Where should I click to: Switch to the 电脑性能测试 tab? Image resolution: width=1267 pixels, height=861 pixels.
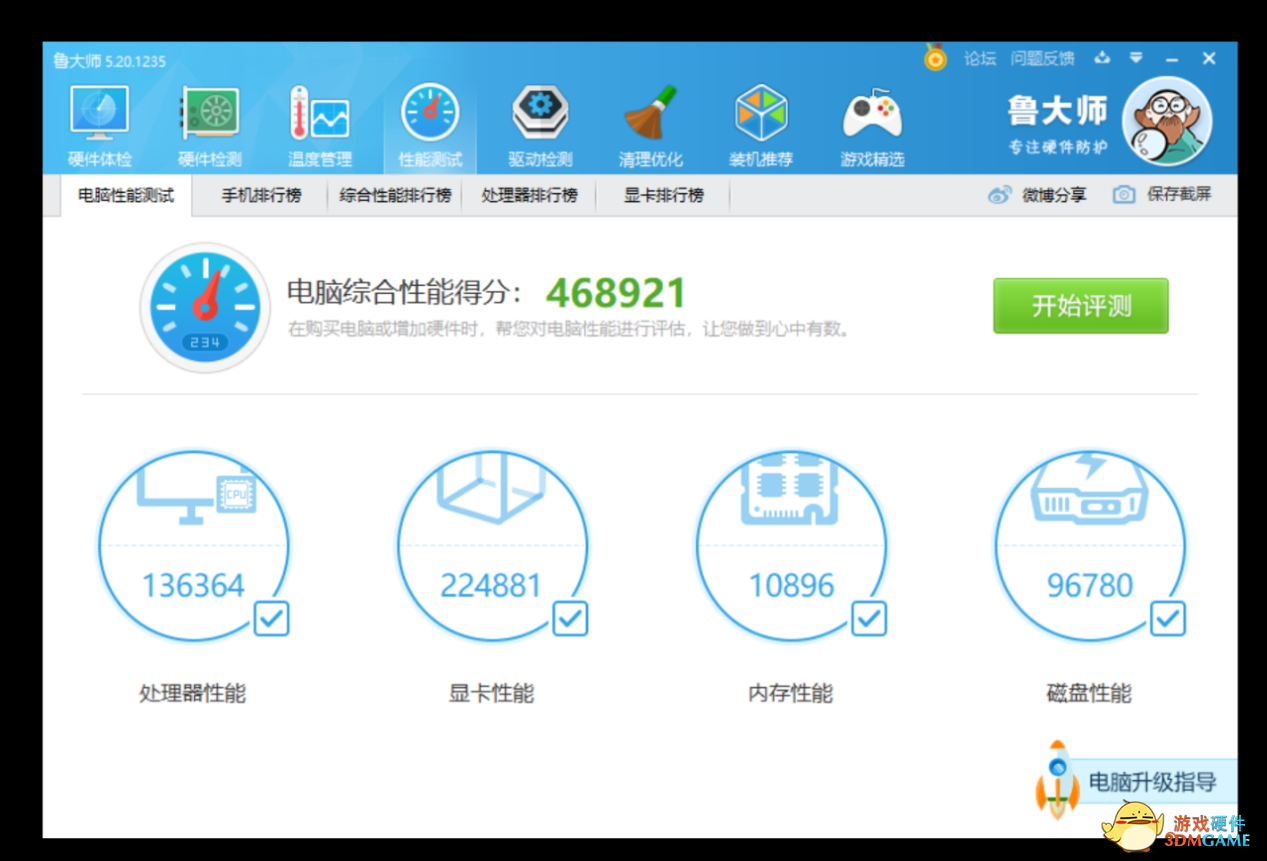click(x=126, y=195)
